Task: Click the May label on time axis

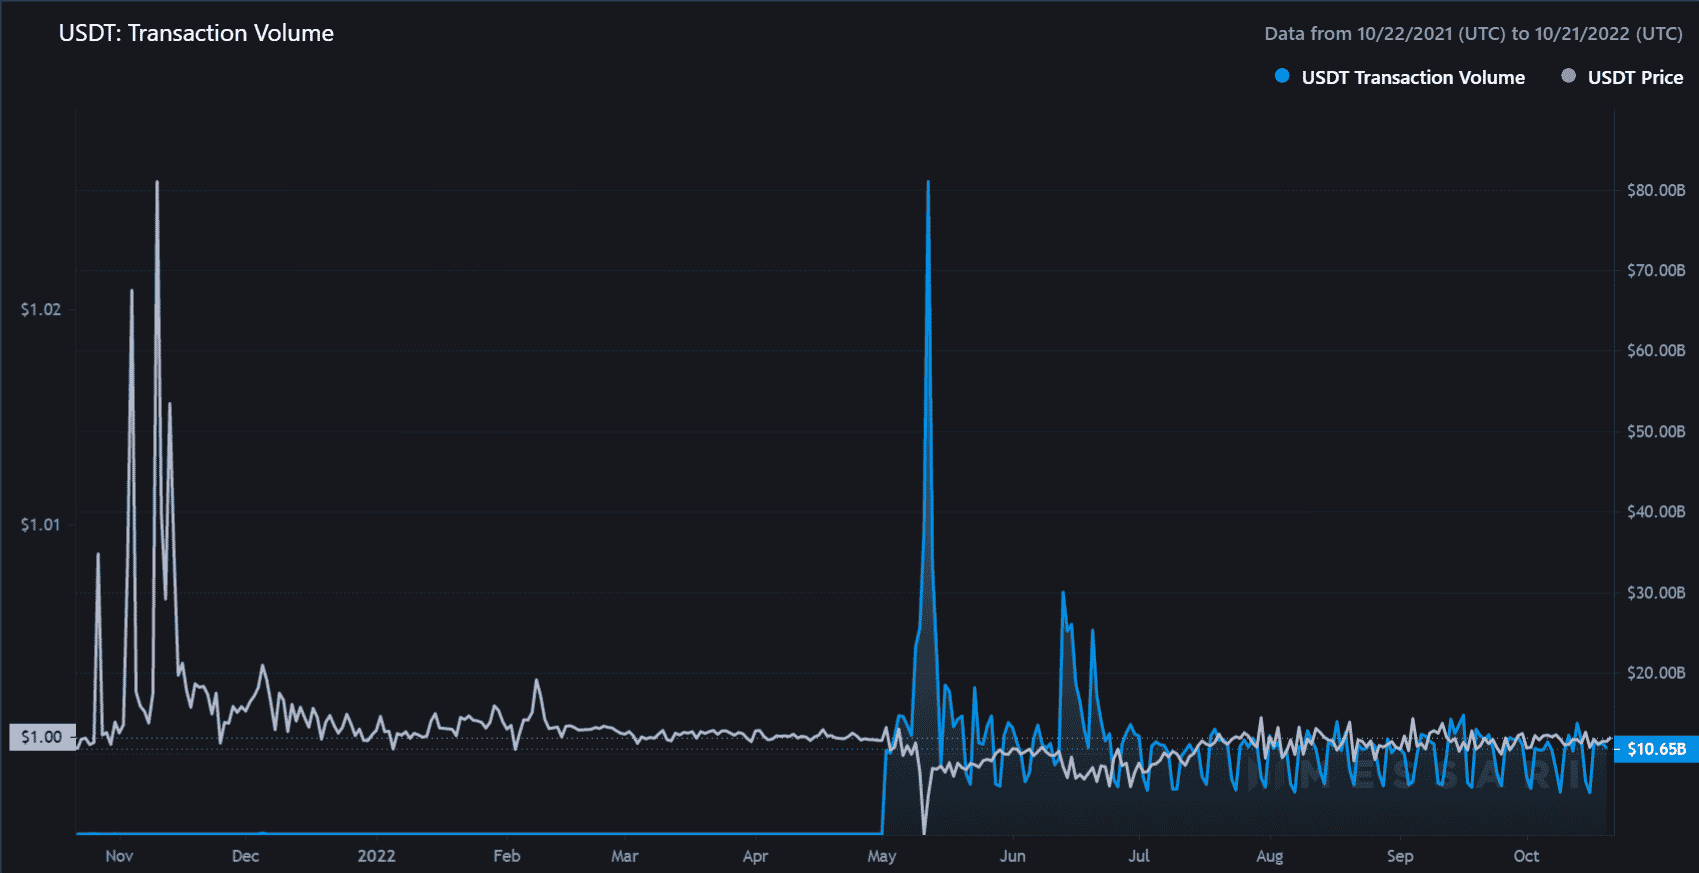Action: click(x=882, y=856)
